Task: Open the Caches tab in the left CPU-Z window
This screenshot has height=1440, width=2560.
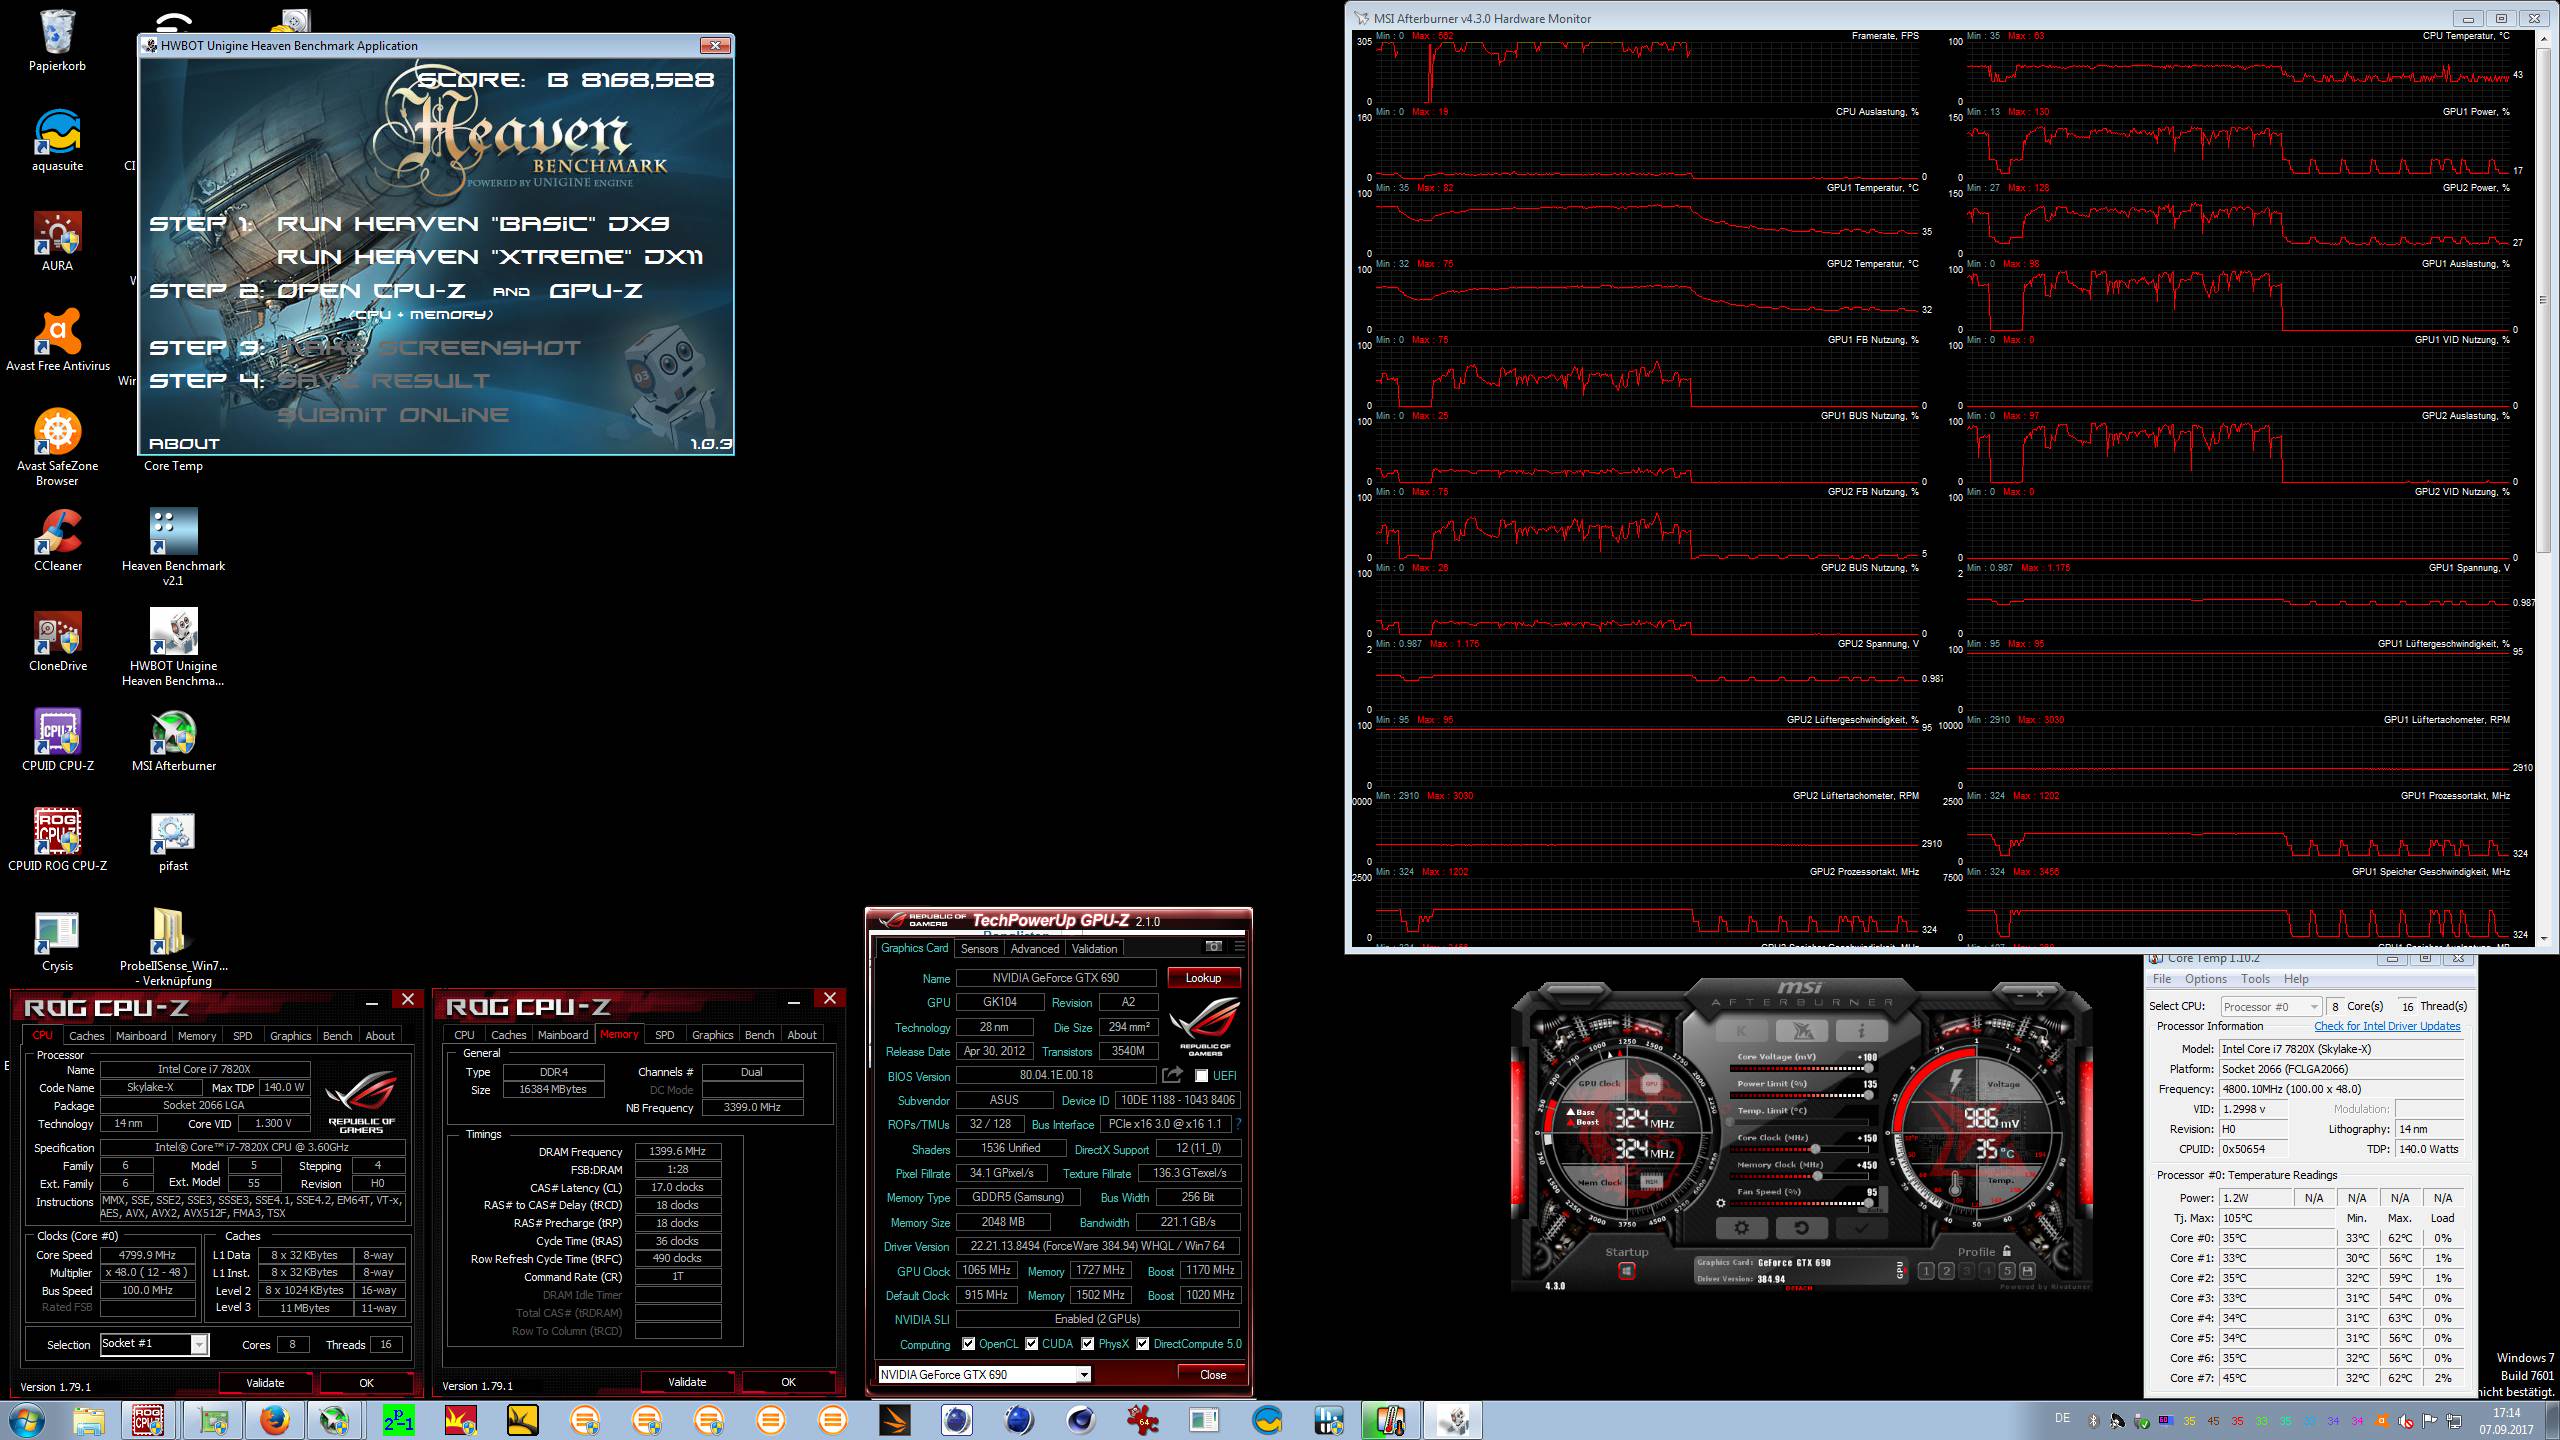Action: (86, 1036)
